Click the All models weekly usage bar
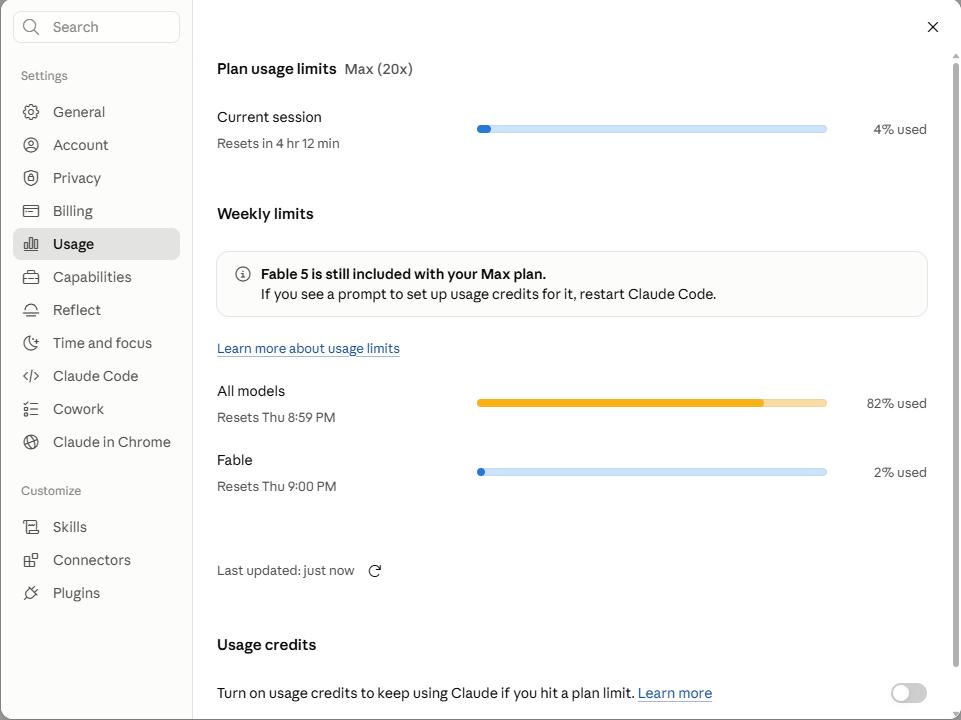Image resolution: width=961 pixels, height=720 pixels. (652, 403)
